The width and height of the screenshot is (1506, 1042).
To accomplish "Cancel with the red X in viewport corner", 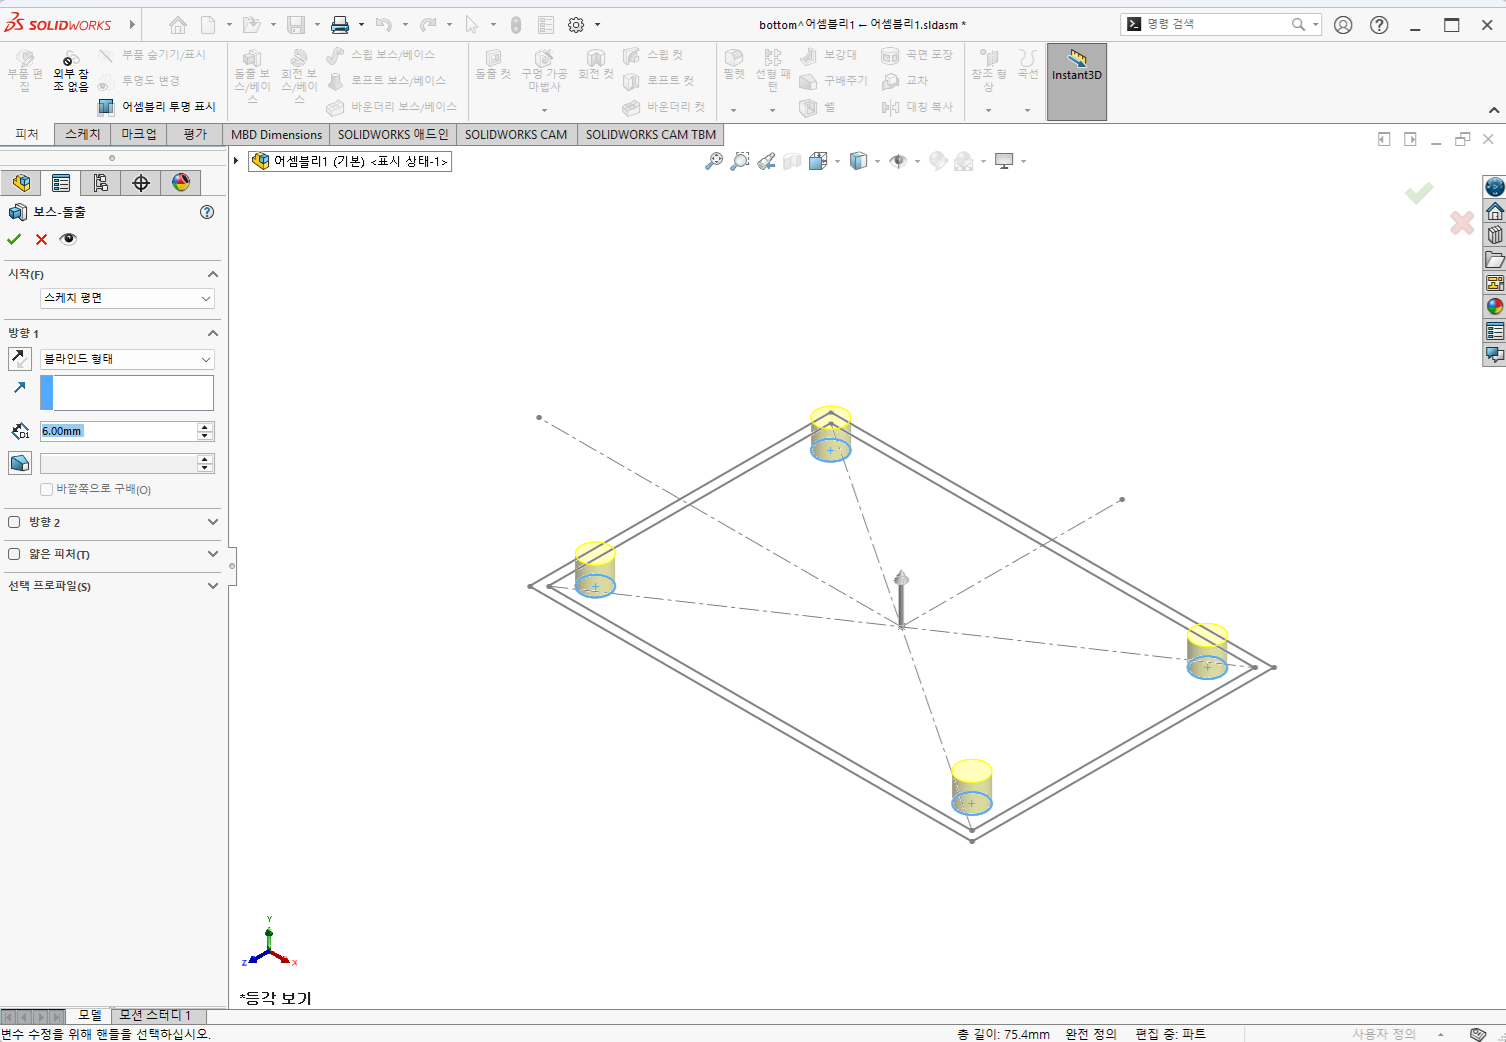I will [1462, 223].
